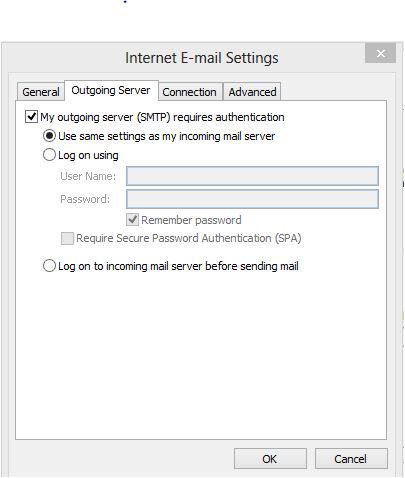This screenshot has height=478, width=405.
Task: Click the User Name label text
Action: point(88,176)
